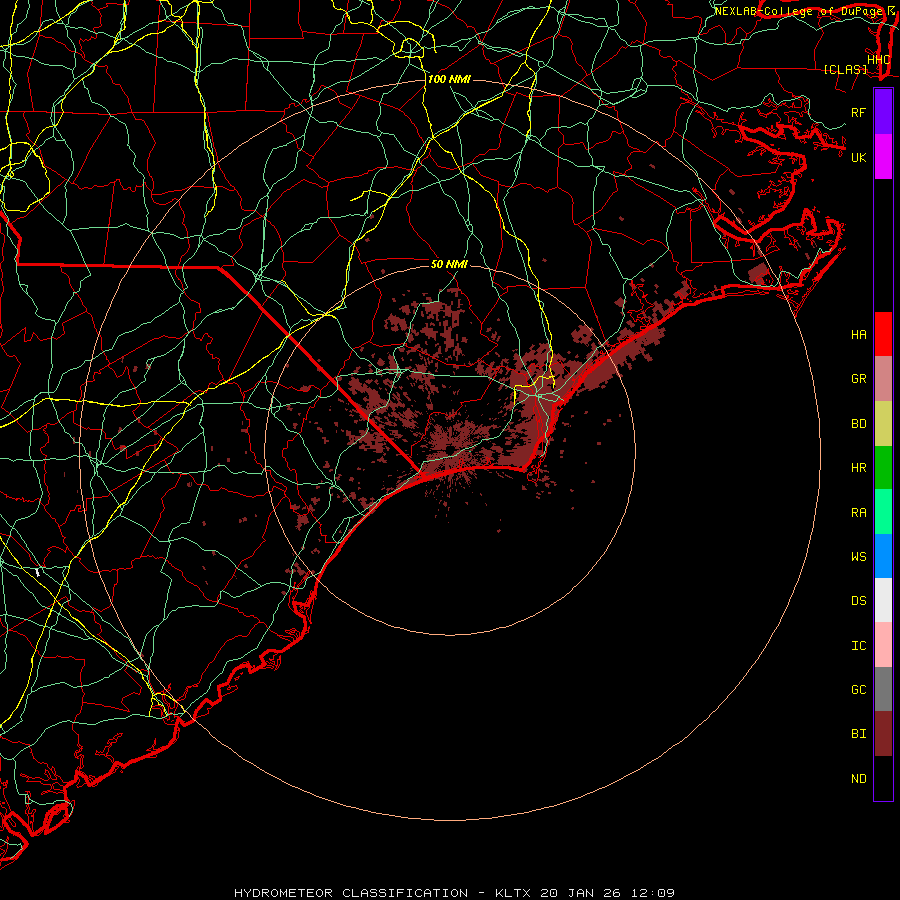
Task: Select the GR pink legend swatch
Action: click(883, 379)
